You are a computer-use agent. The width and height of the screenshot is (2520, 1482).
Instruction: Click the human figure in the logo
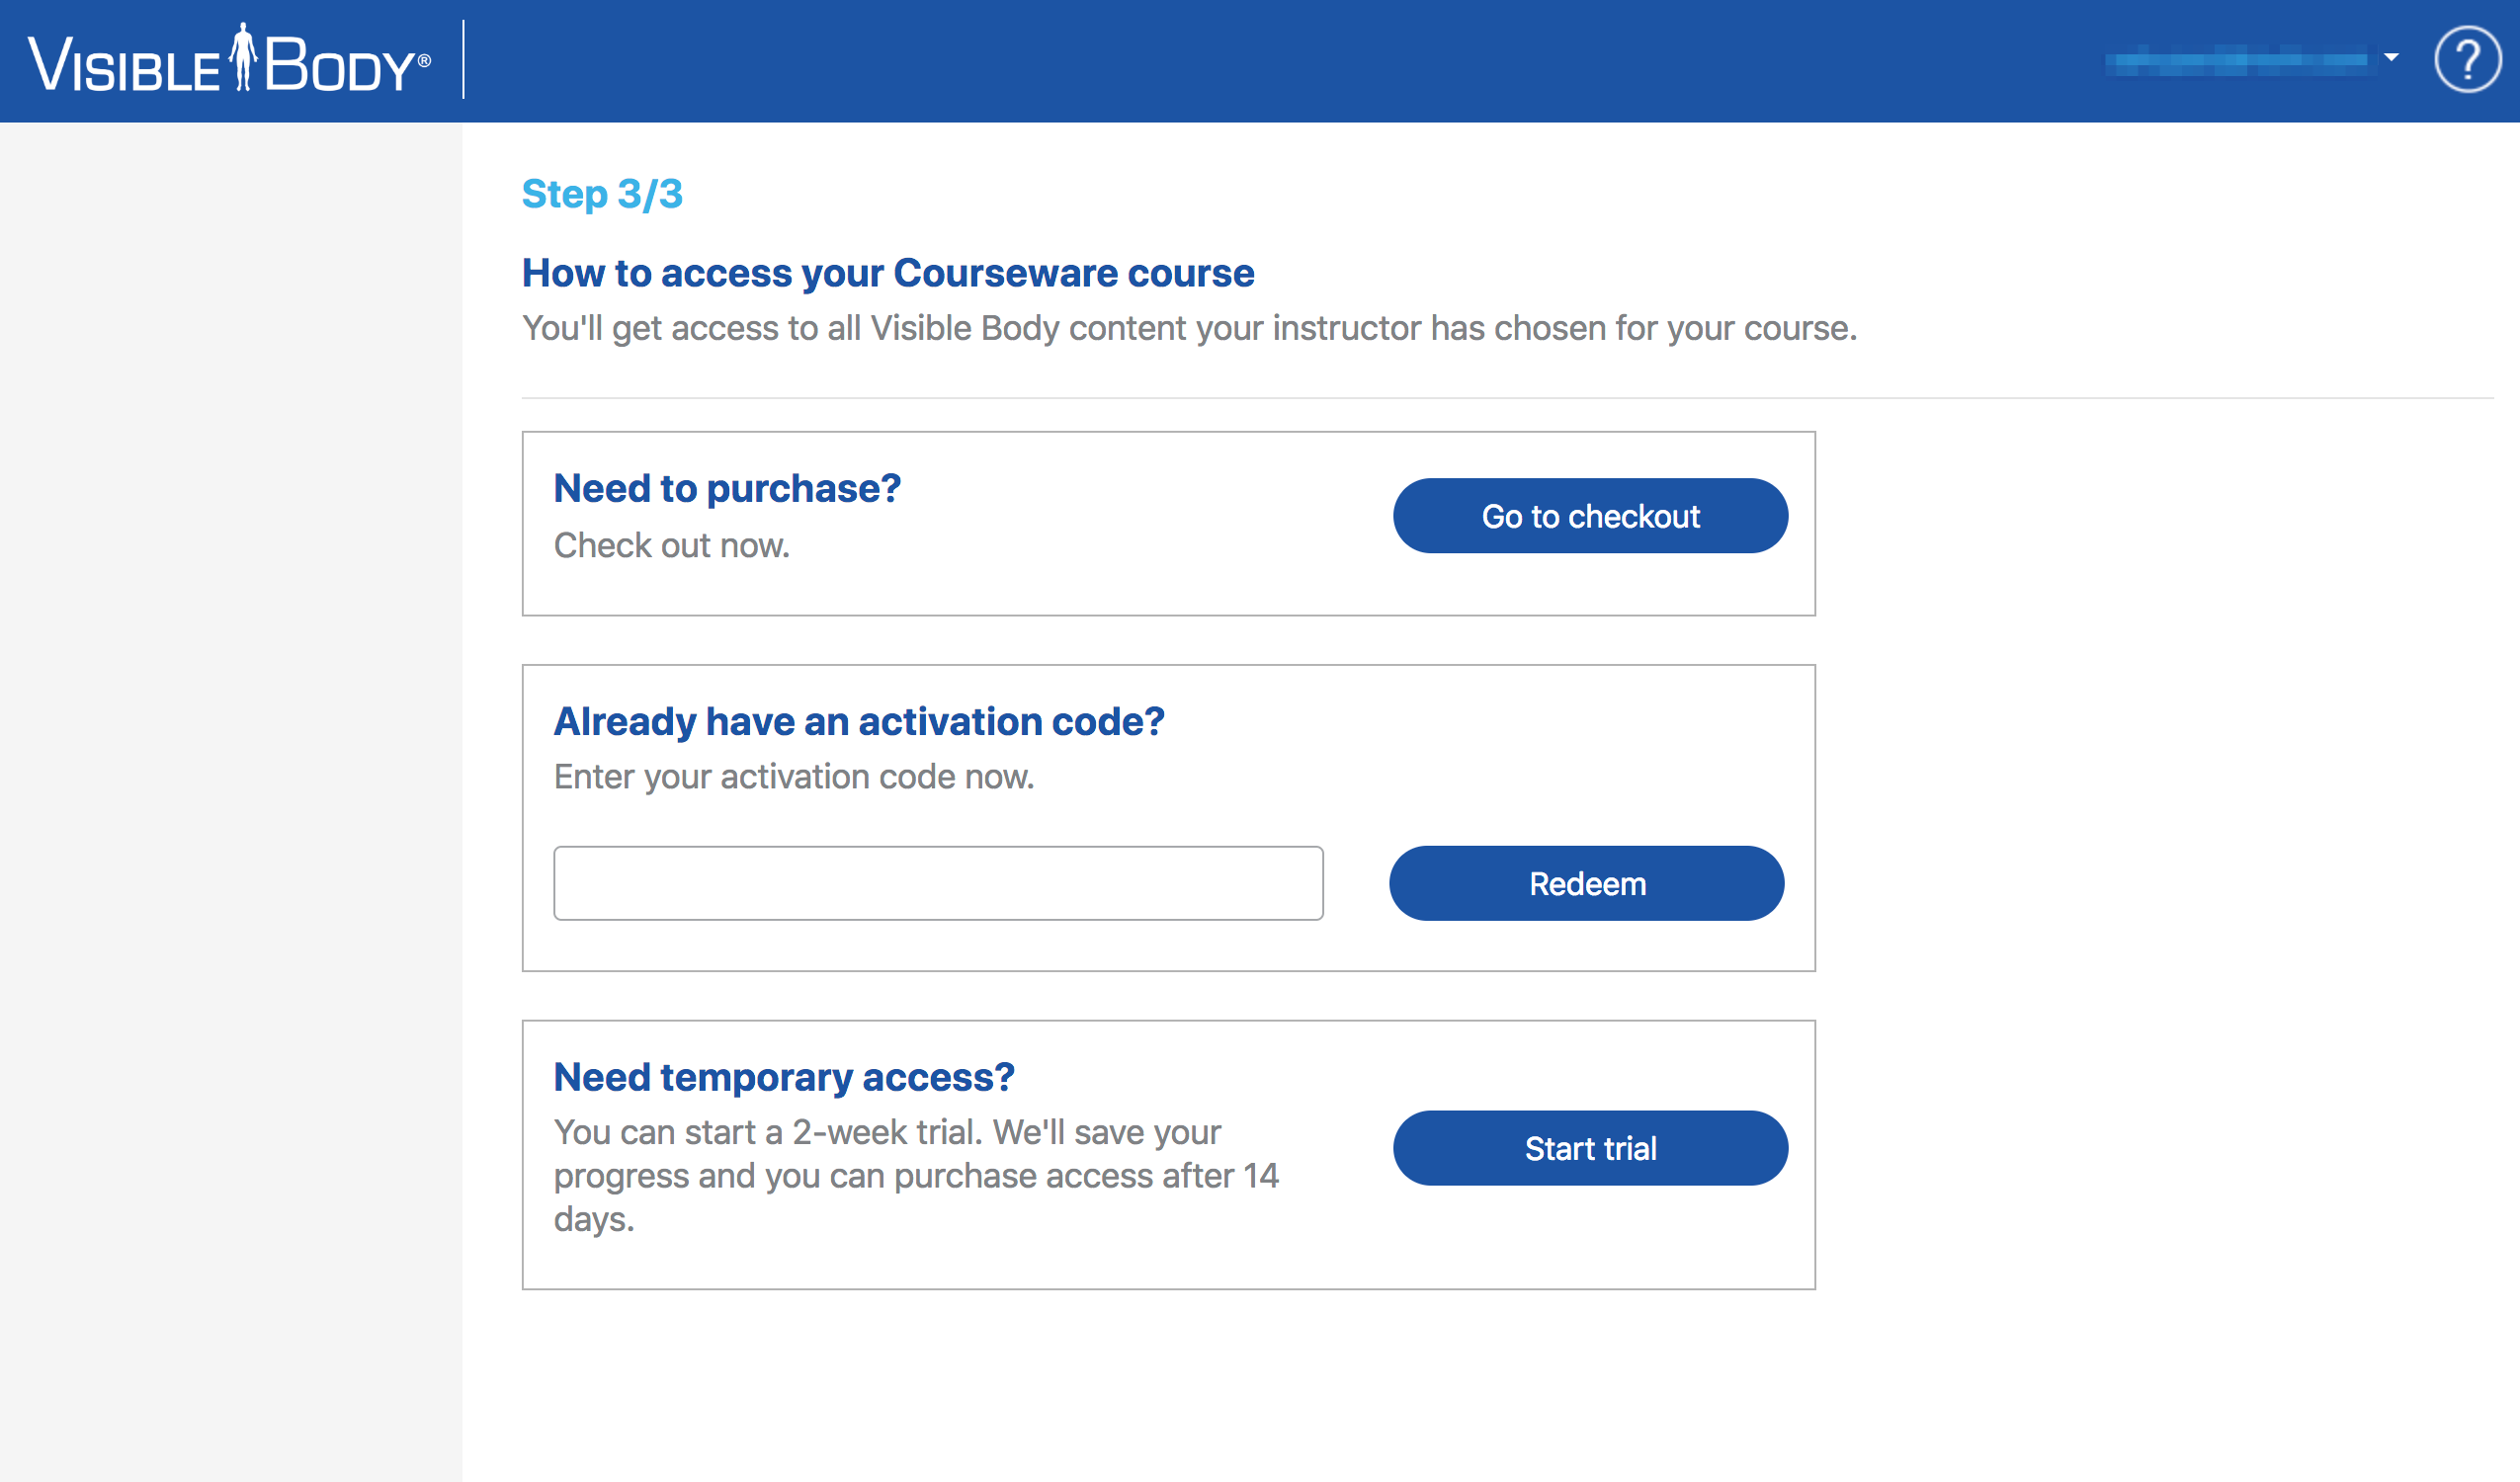click(x=243, y=58)
